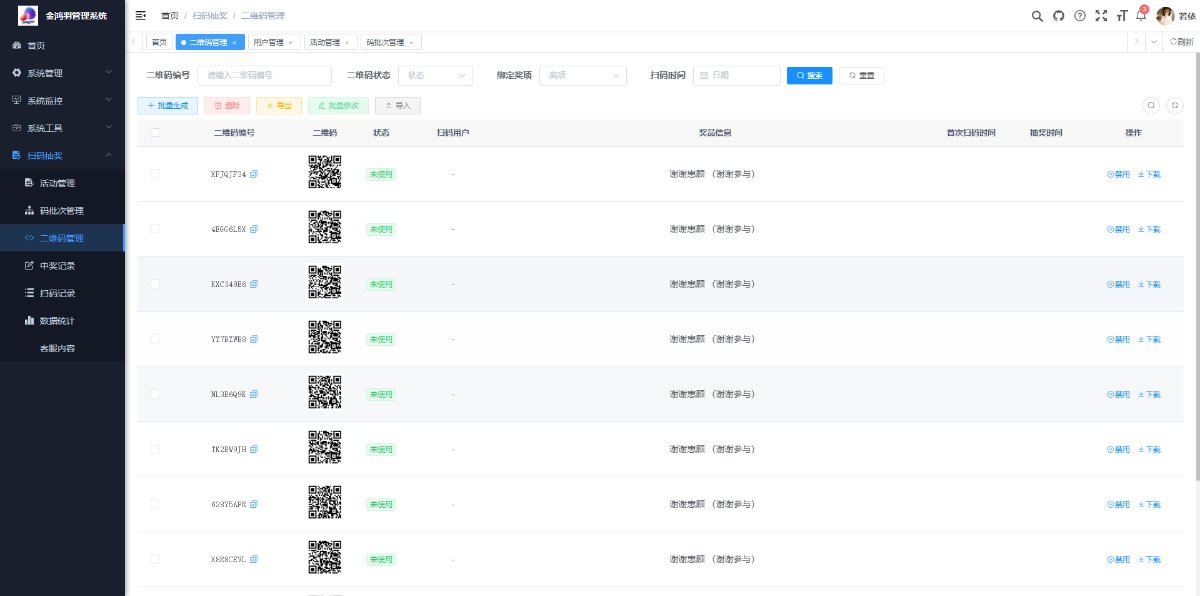
Task: Click the 刷新 refresh tab button
Action: [x=1182, y=42]
